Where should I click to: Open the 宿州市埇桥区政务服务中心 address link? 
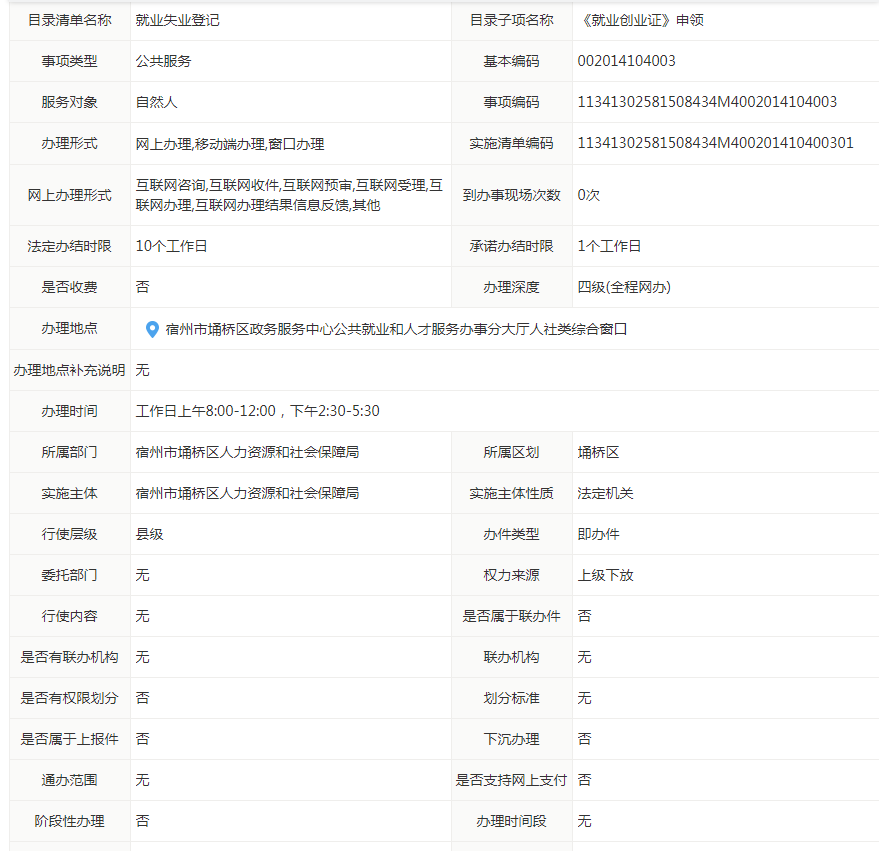[x=396, y=329]
